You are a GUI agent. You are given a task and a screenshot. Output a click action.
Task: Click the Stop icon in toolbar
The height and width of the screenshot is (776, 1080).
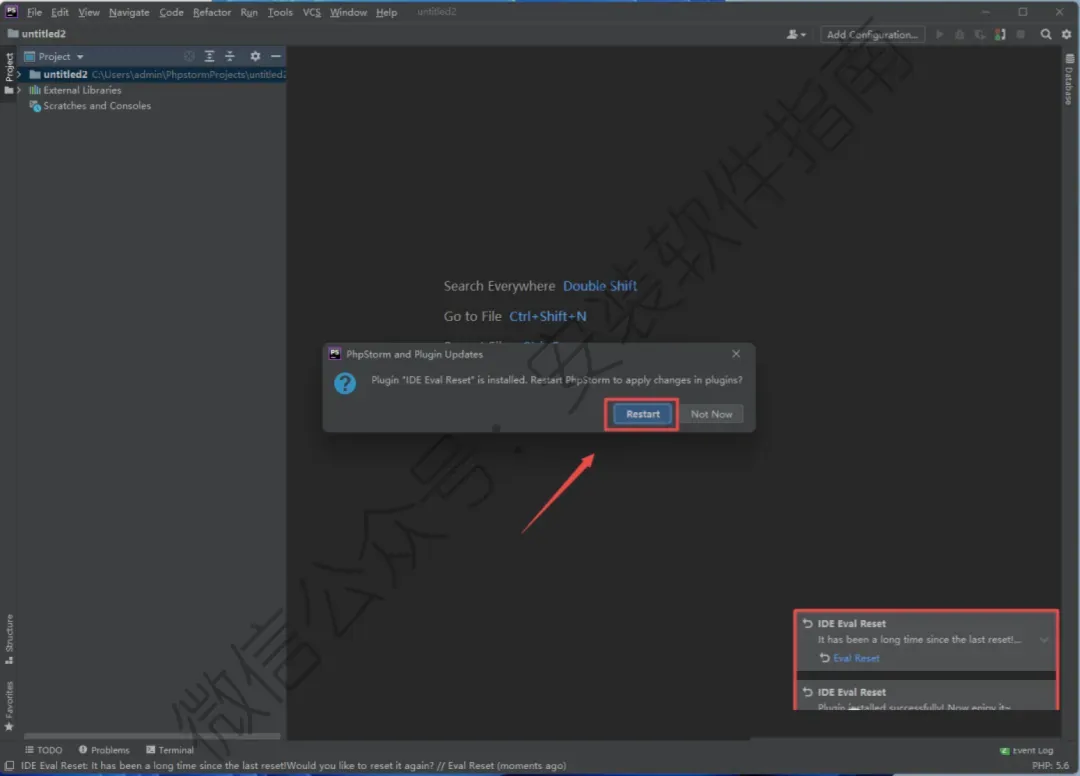tap(1021, 34)
